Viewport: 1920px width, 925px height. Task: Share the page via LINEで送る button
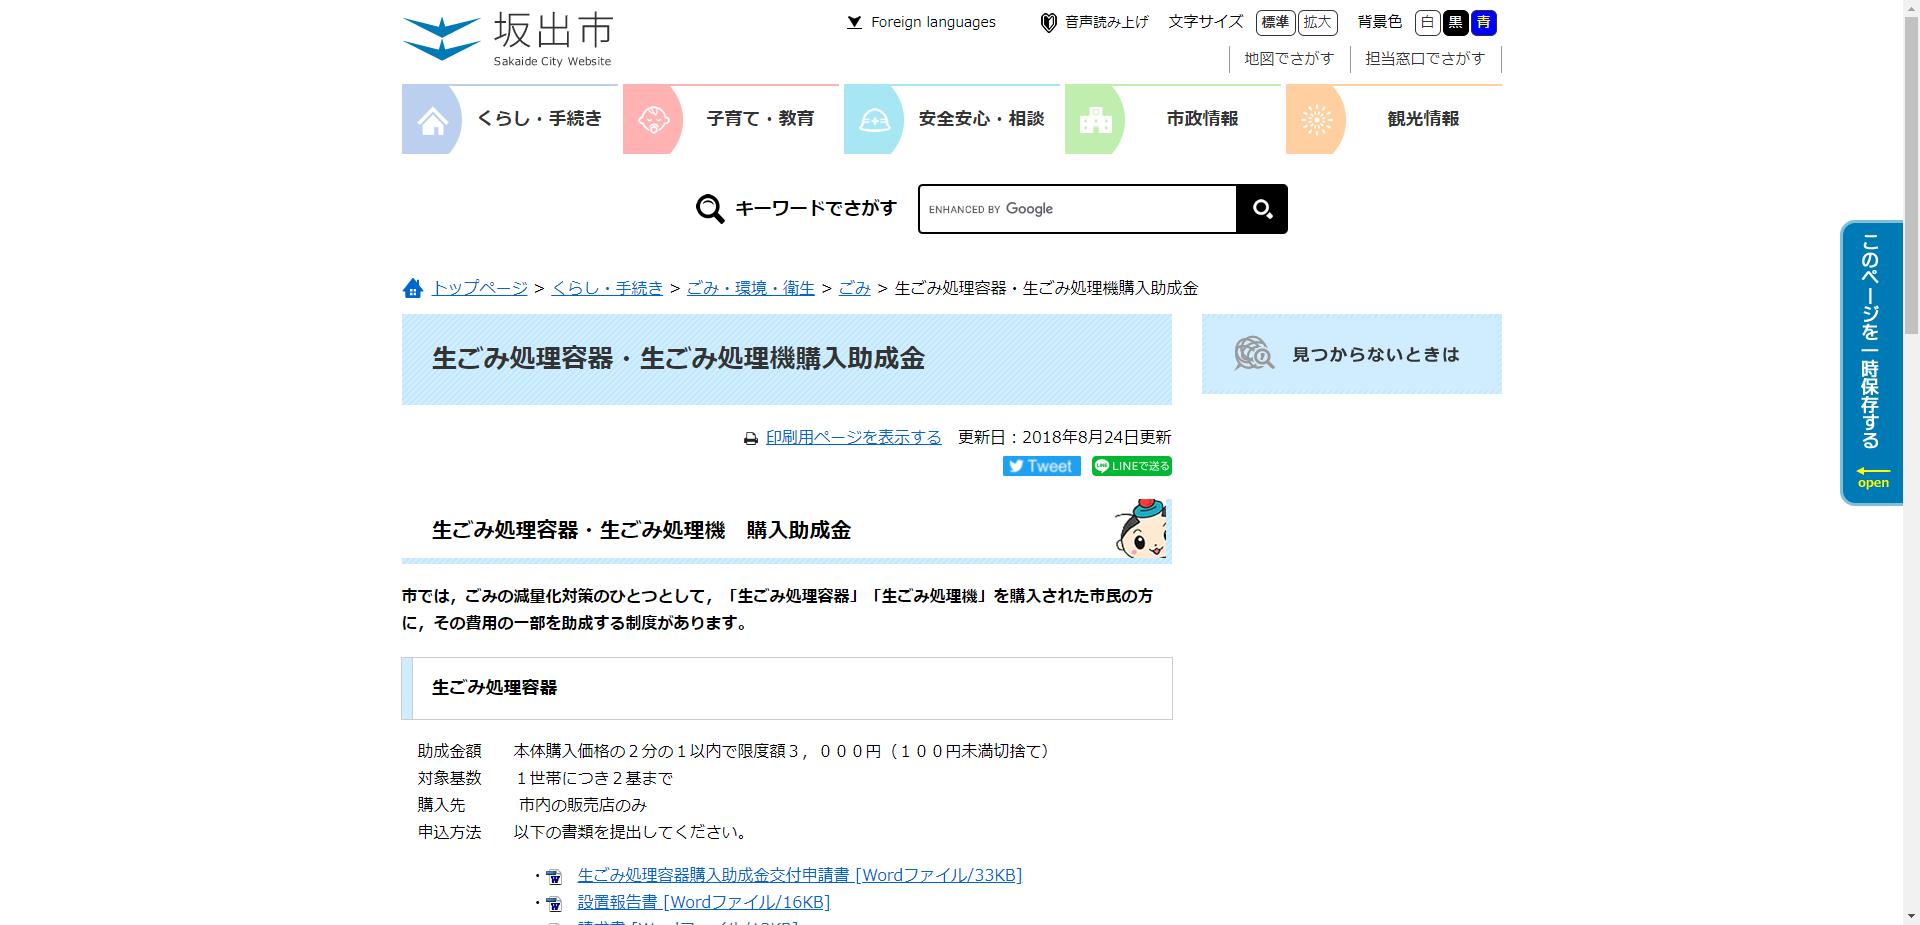[x=1131, y=466]
